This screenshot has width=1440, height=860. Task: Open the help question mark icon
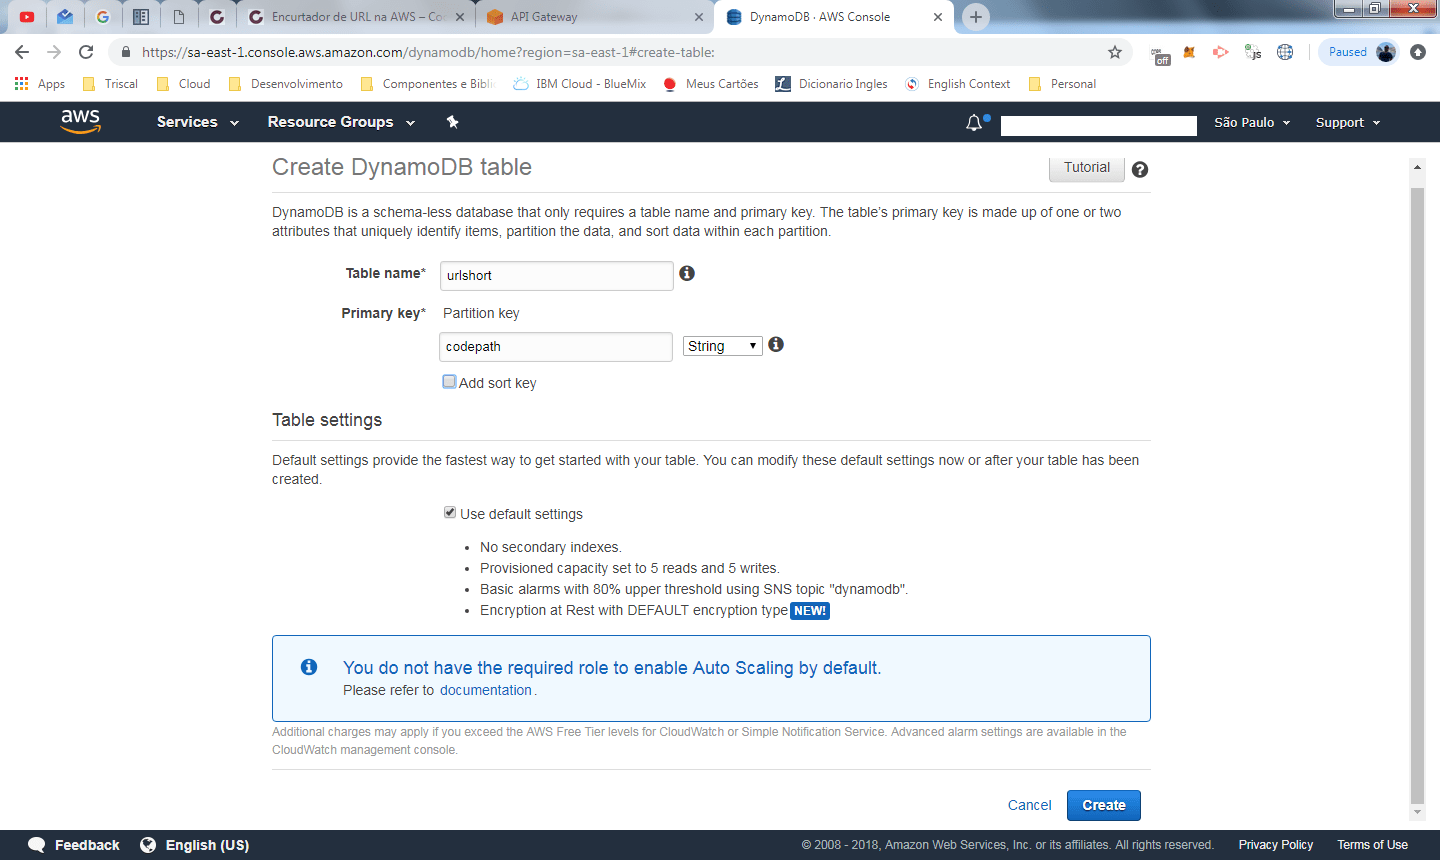point(1140,170)
